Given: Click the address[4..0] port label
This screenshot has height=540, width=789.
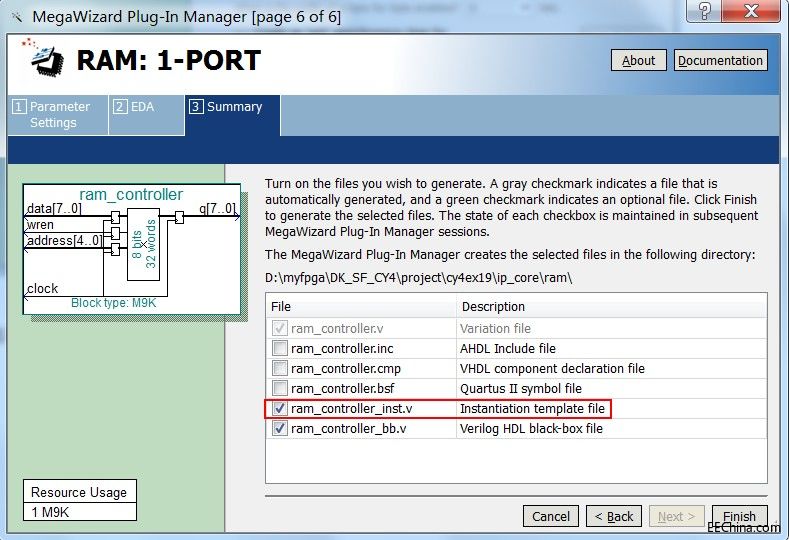Looking at the screenshot, I should (x=64, y=241).
